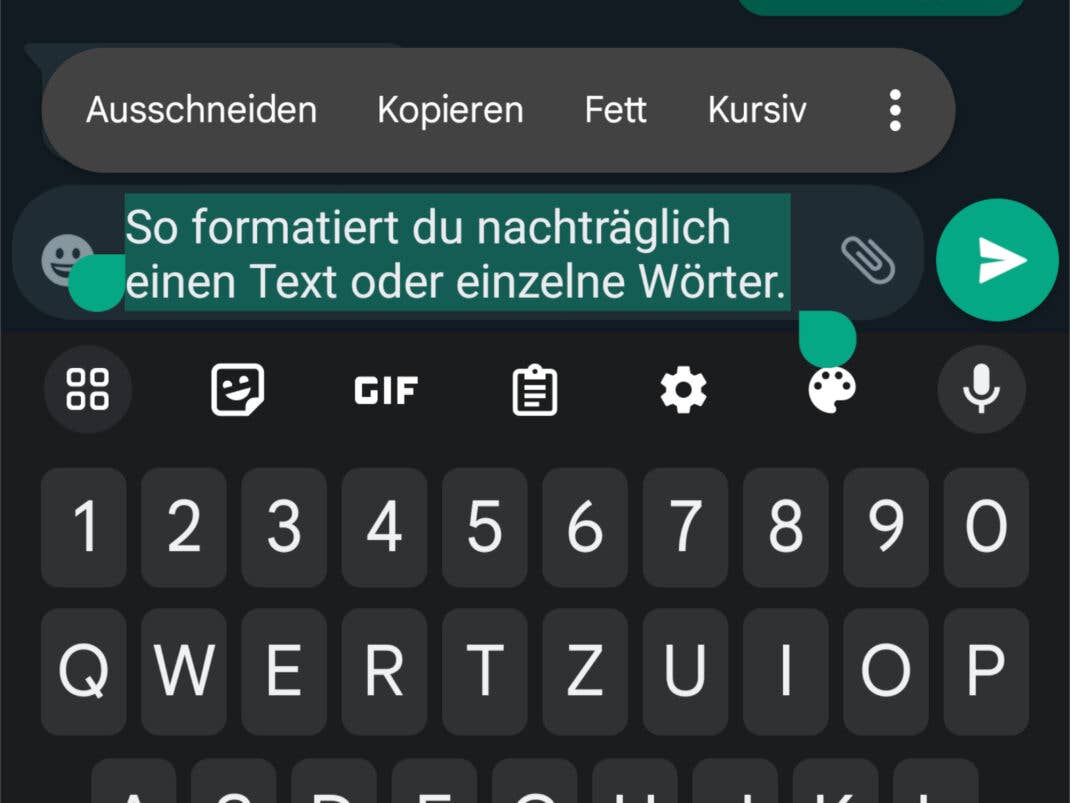1070x803 pixels.
Task: Open the keyboard clipboard icon
Action: [534, 390]
